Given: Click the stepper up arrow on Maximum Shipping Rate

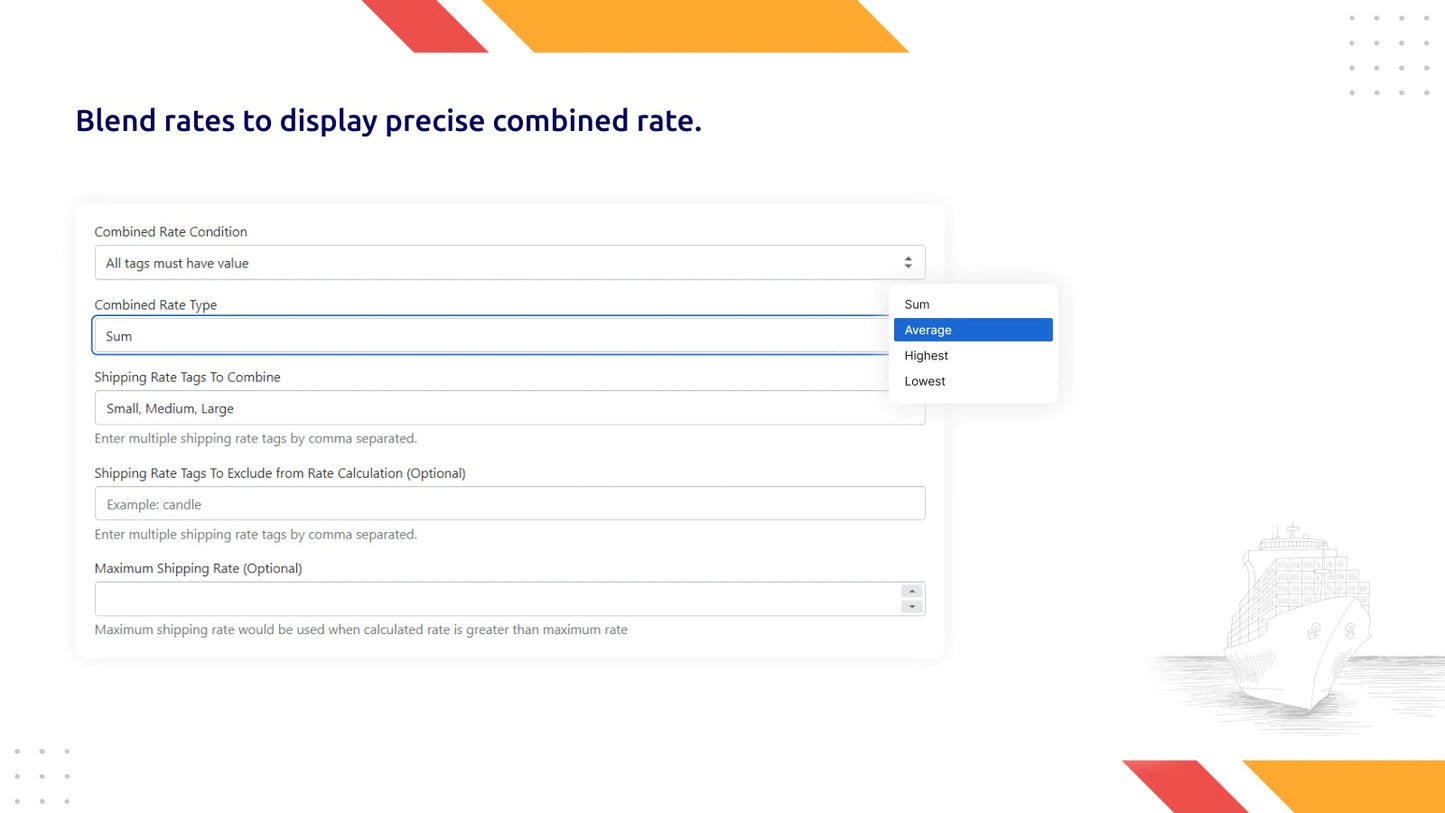Looking at the screenshot, I should tap(911, 590).
